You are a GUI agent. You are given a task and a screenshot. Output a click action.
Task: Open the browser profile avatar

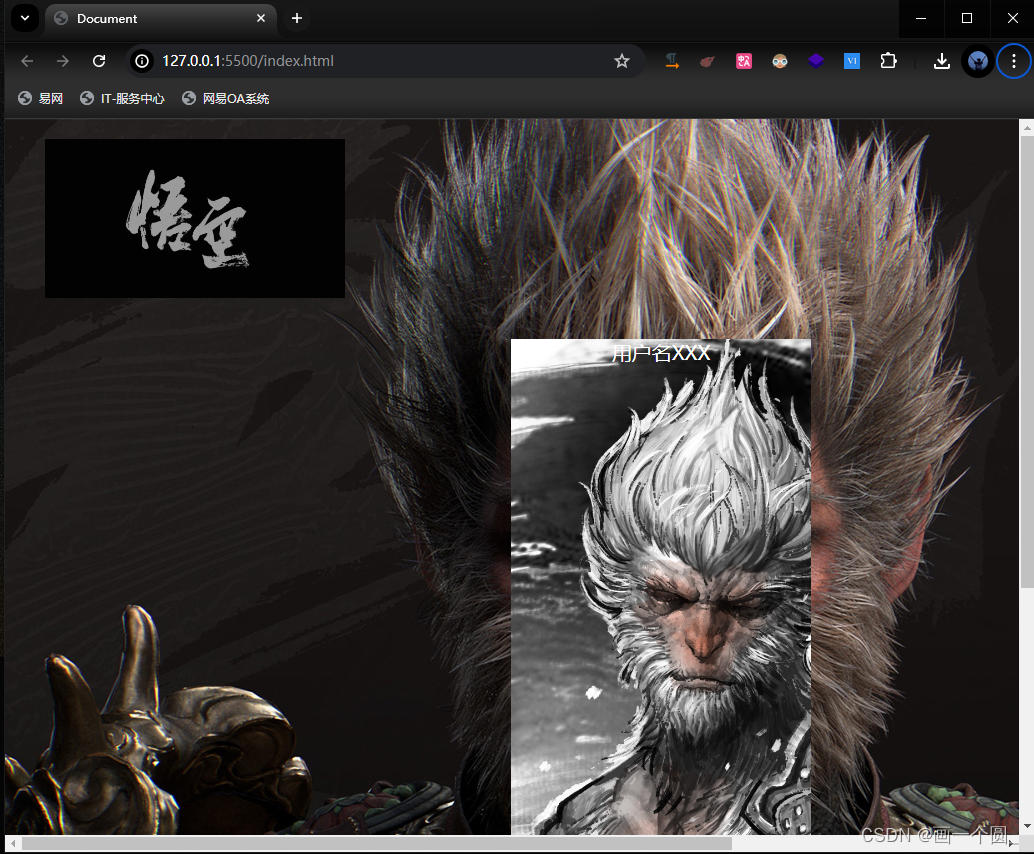click(978, 61)
